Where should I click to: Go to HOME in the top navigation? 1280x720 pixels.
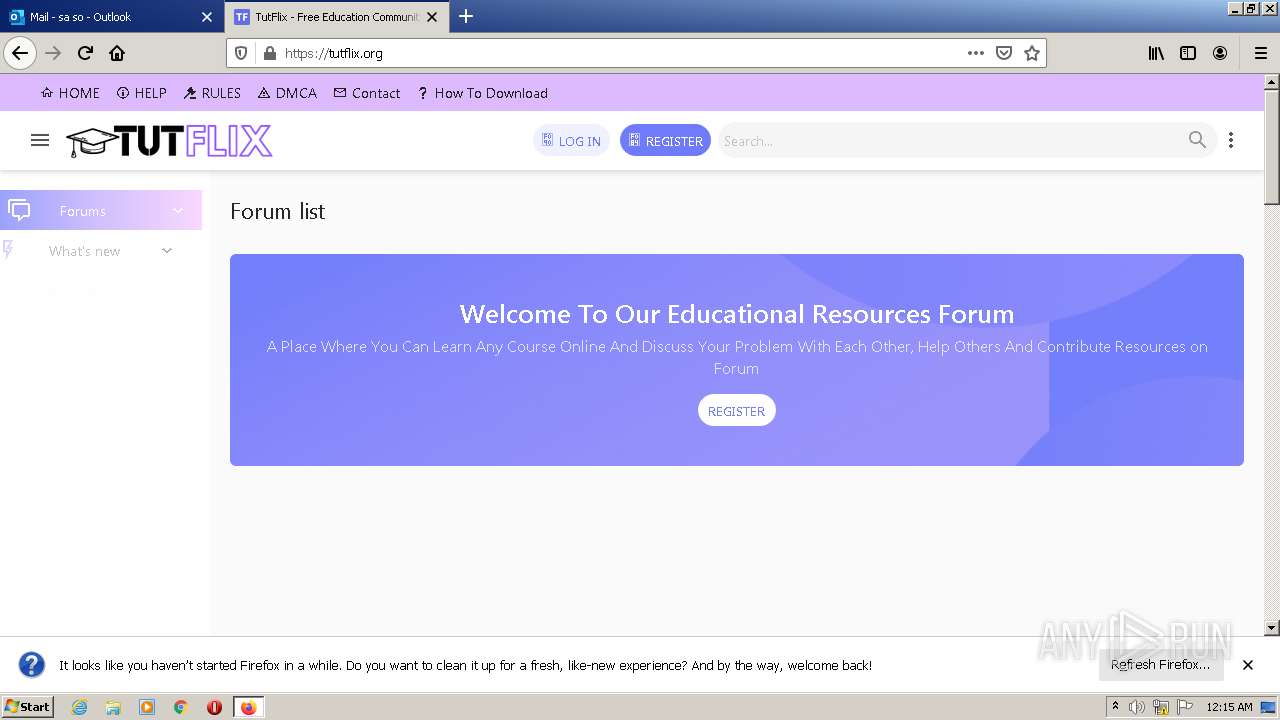click(x=70, y=93)
